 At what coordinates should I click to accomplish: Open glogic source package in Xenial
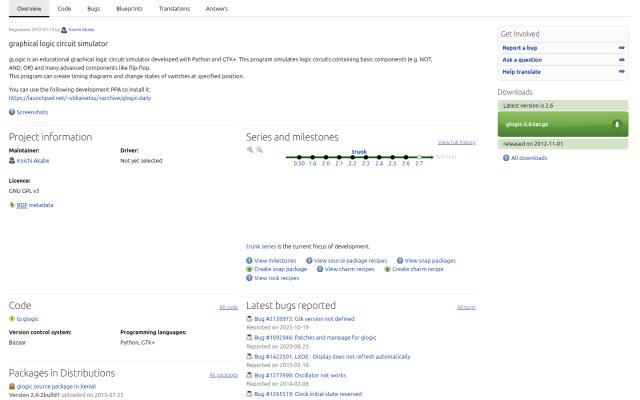[x=56, y=387]
